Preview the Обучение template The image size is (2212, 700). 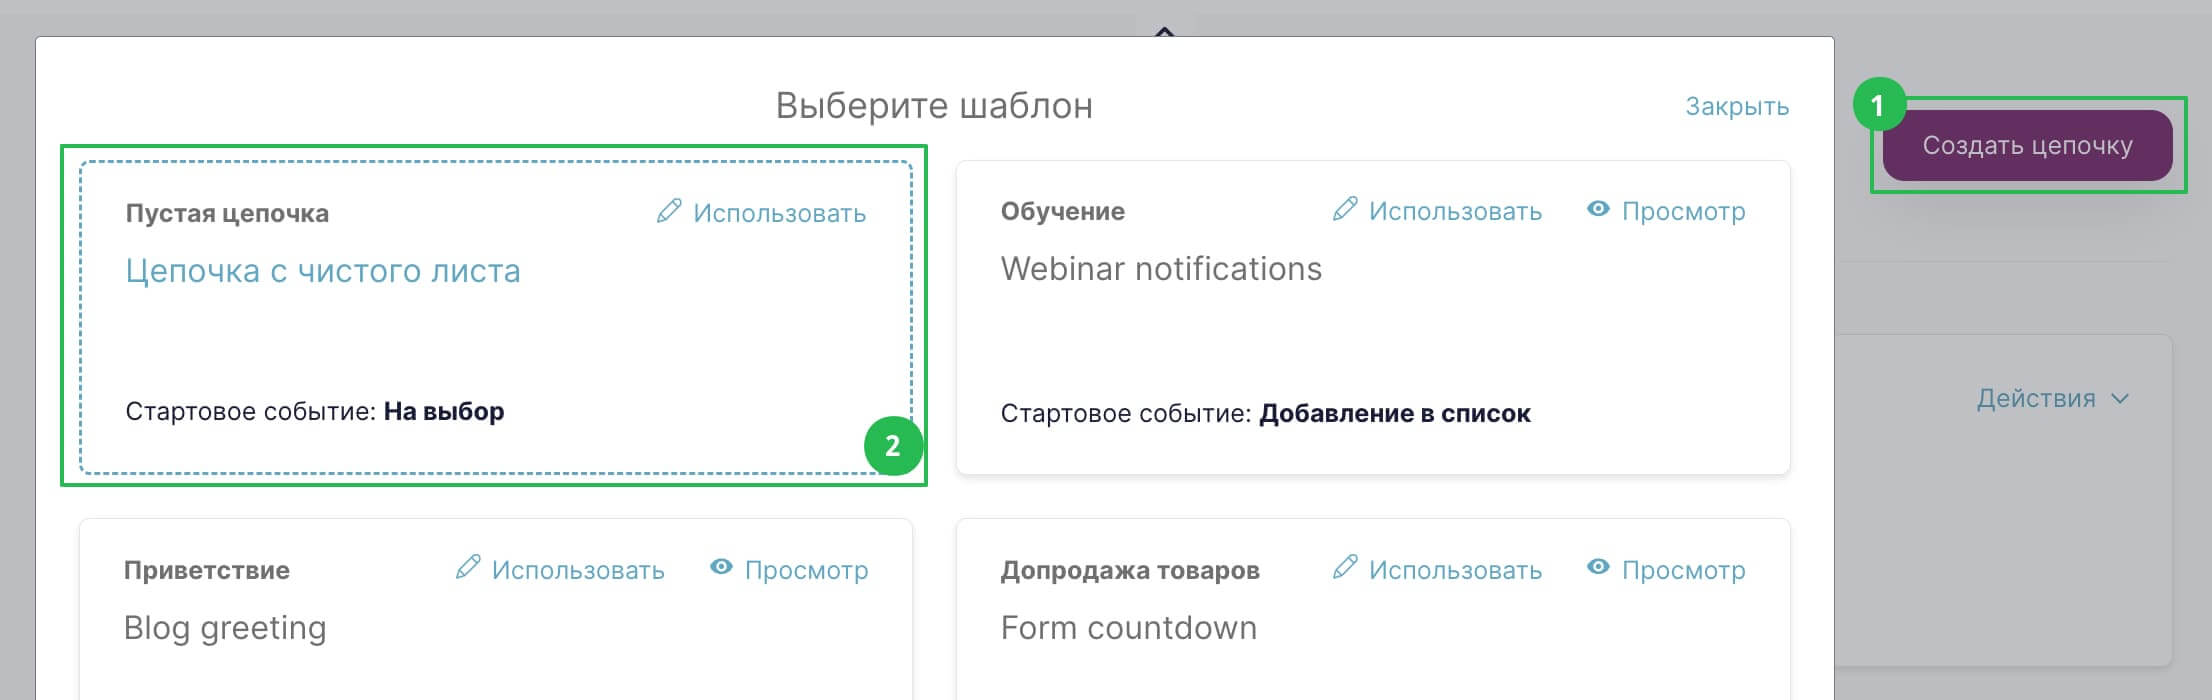tap(1683, 211)
